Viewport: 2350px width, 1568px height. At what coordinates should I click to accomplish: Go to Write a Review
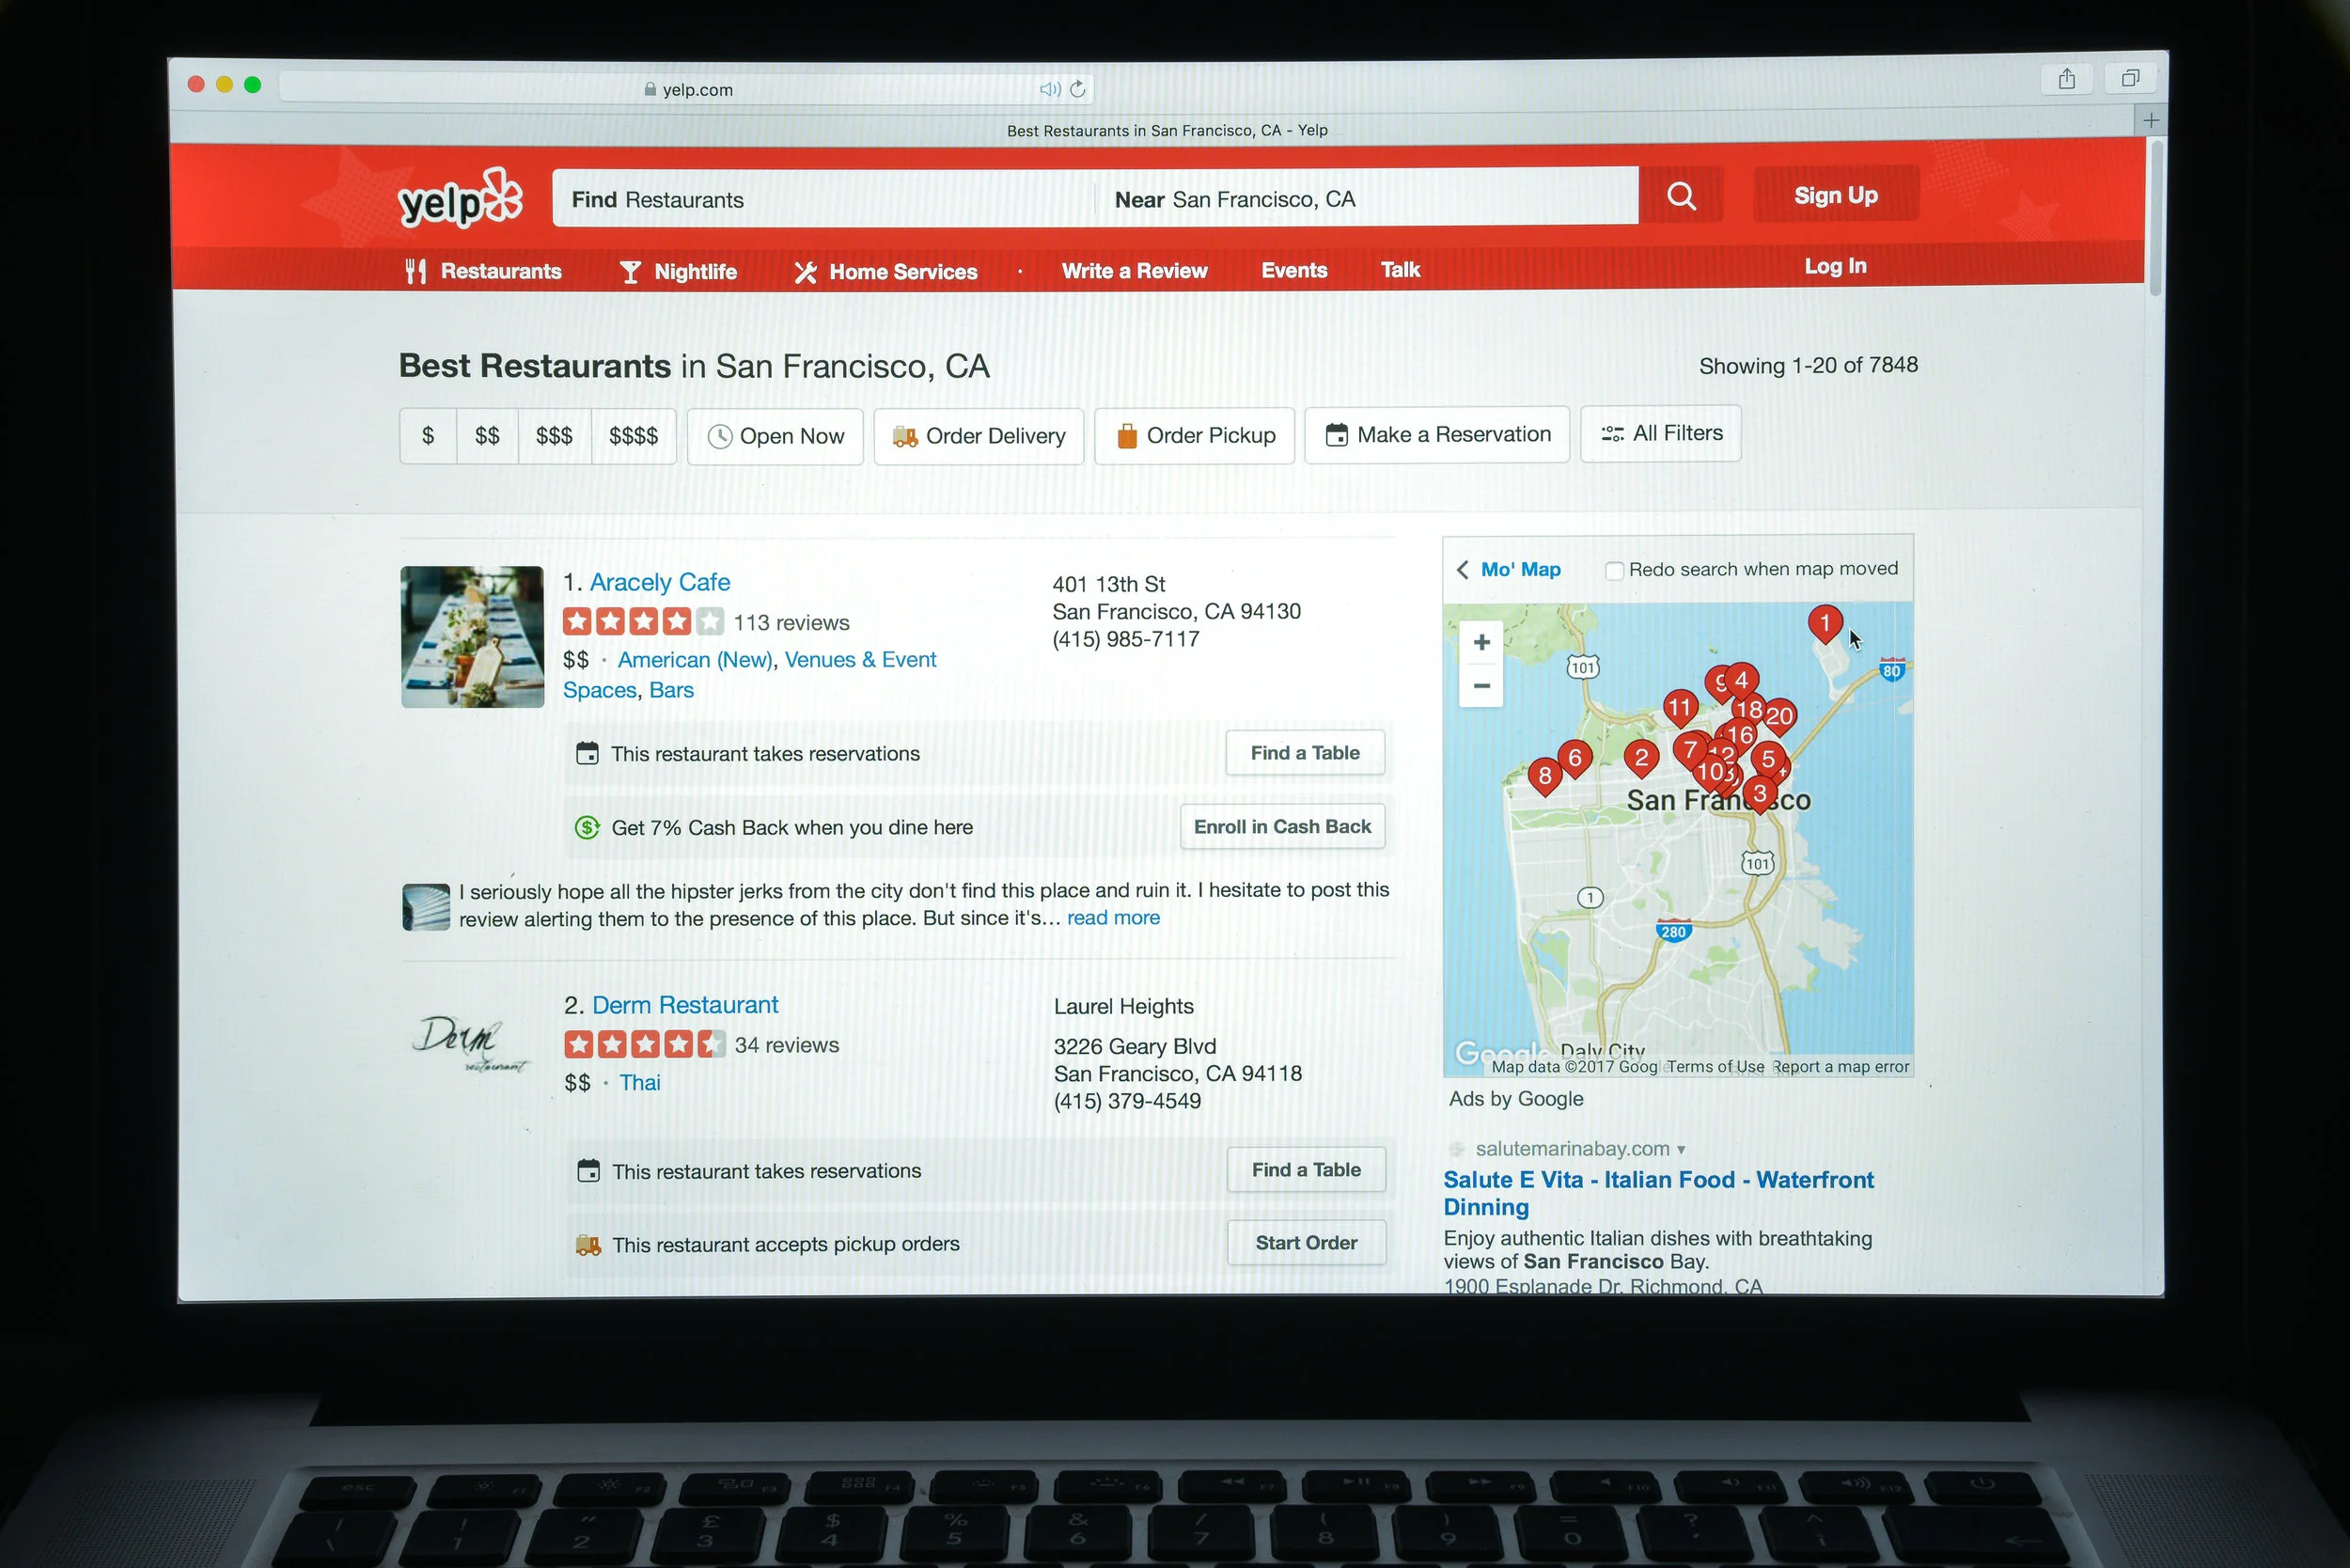(1134, 271)
